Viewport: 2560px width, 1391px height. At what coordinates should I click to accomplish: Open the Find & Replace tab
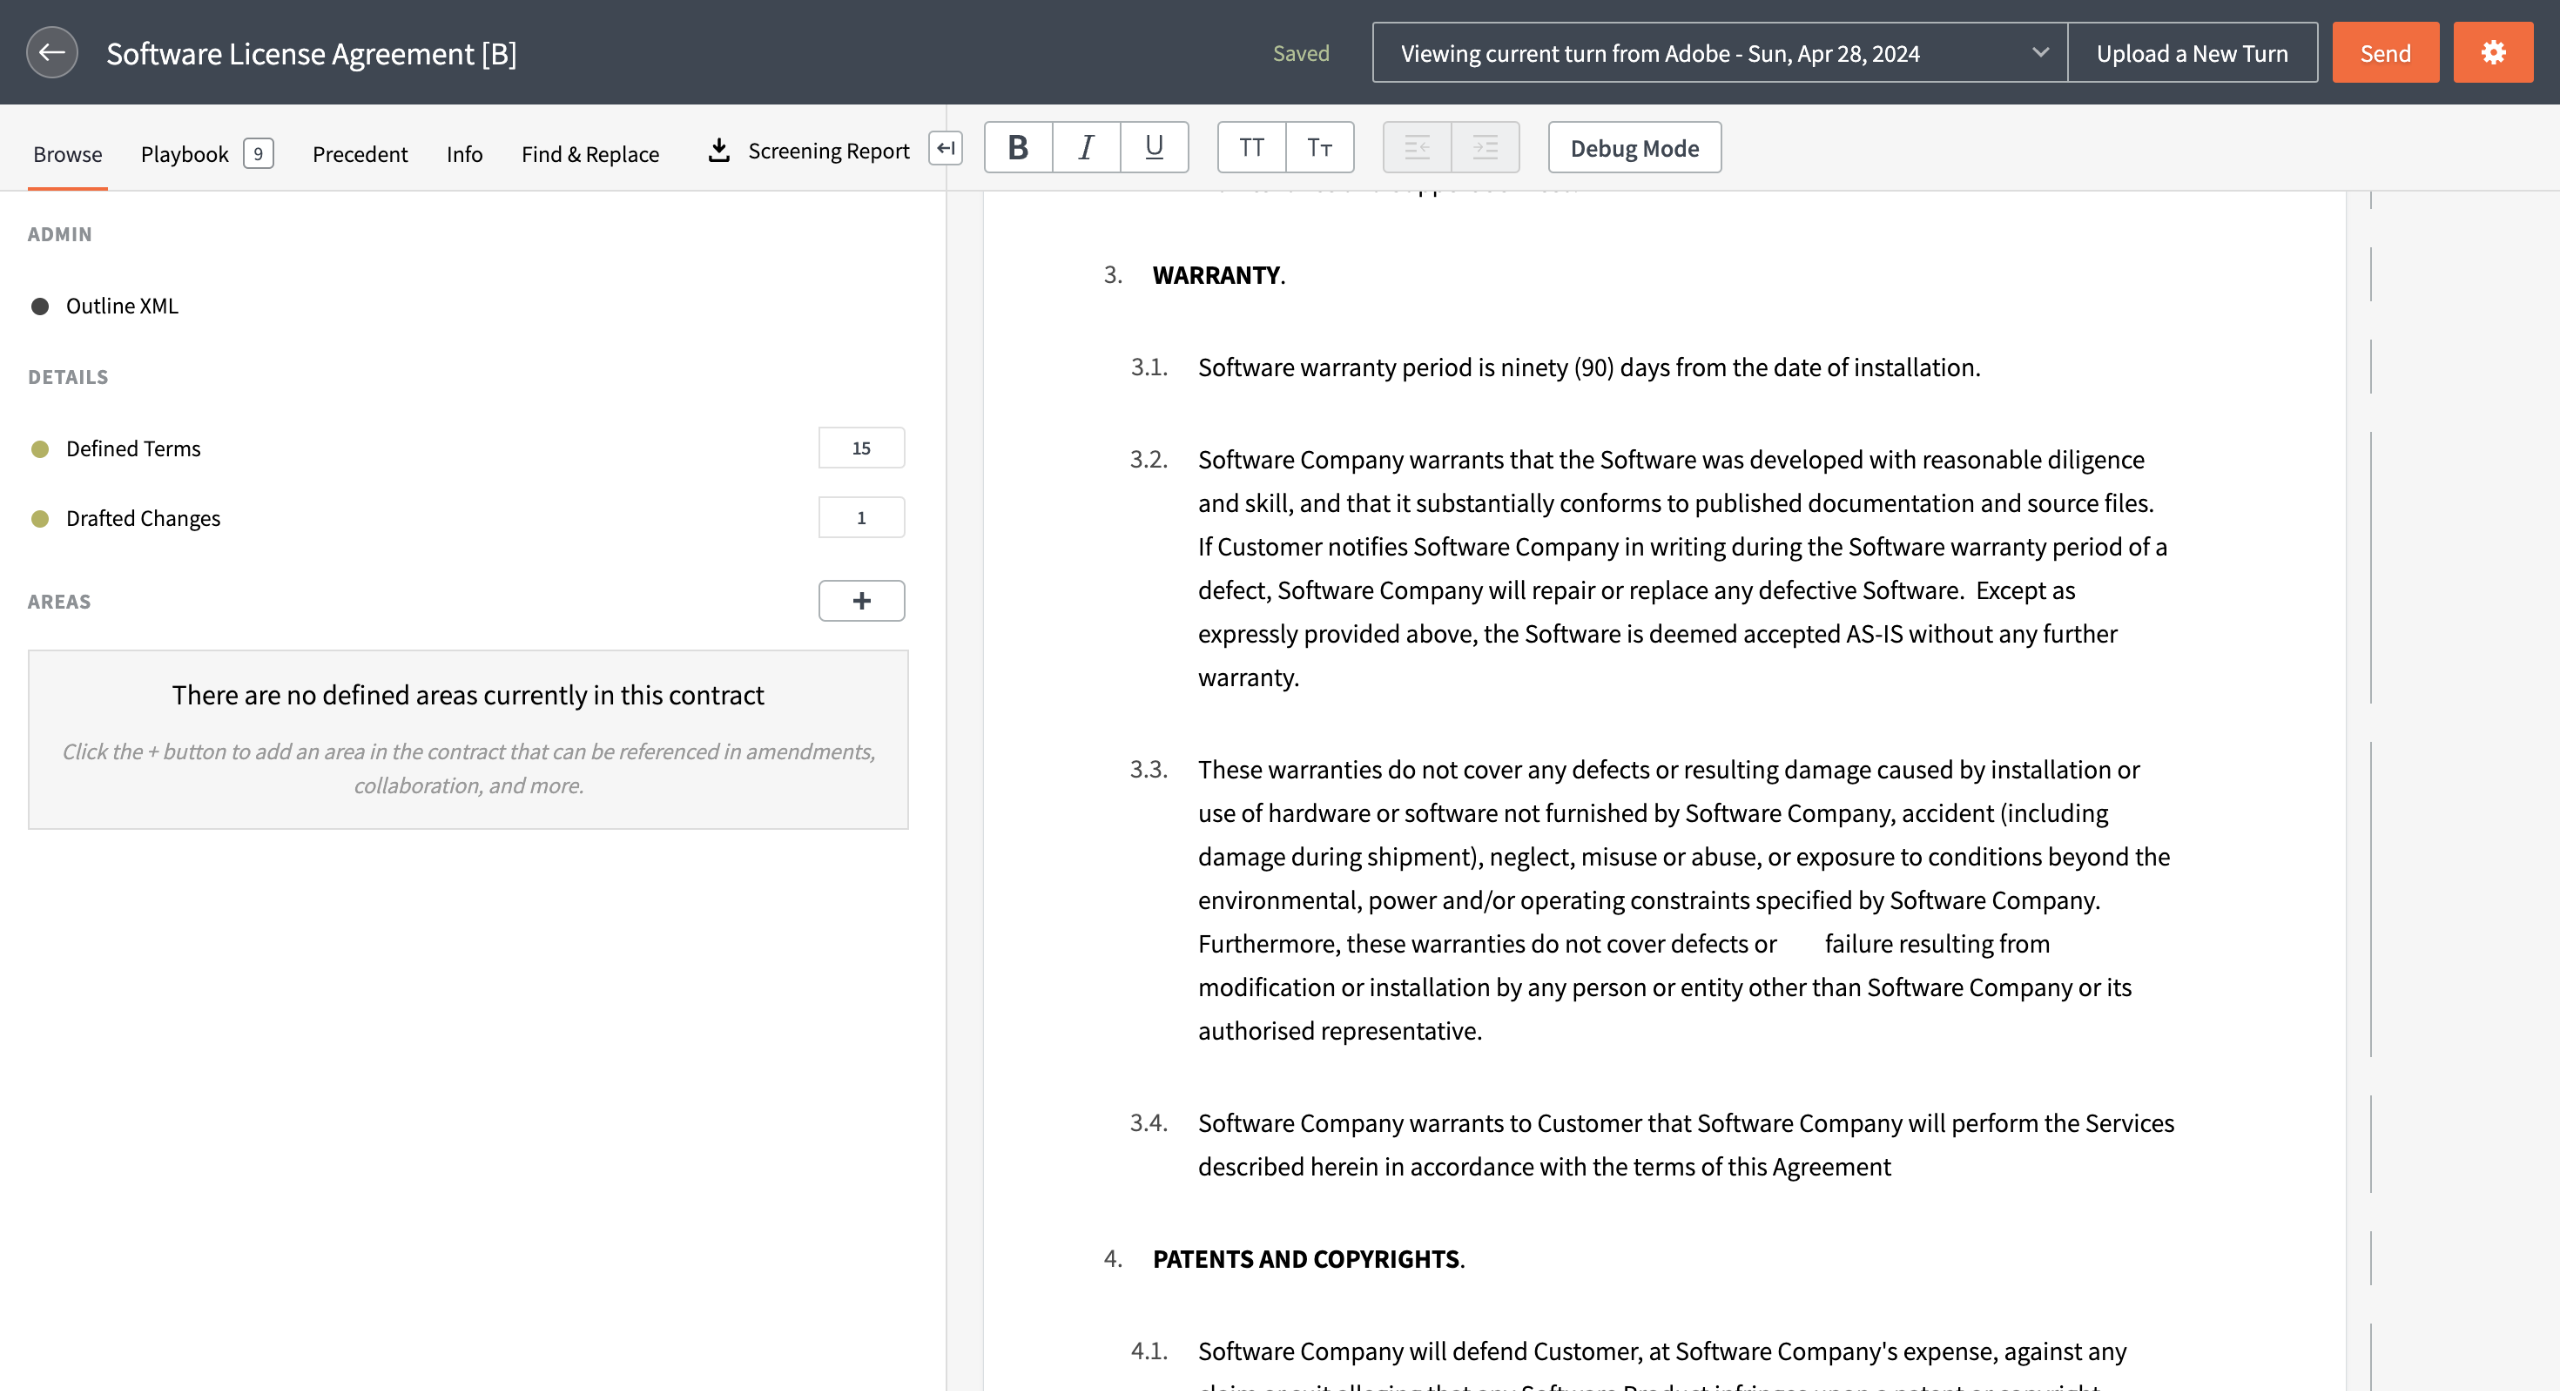[x=590, y=154]
